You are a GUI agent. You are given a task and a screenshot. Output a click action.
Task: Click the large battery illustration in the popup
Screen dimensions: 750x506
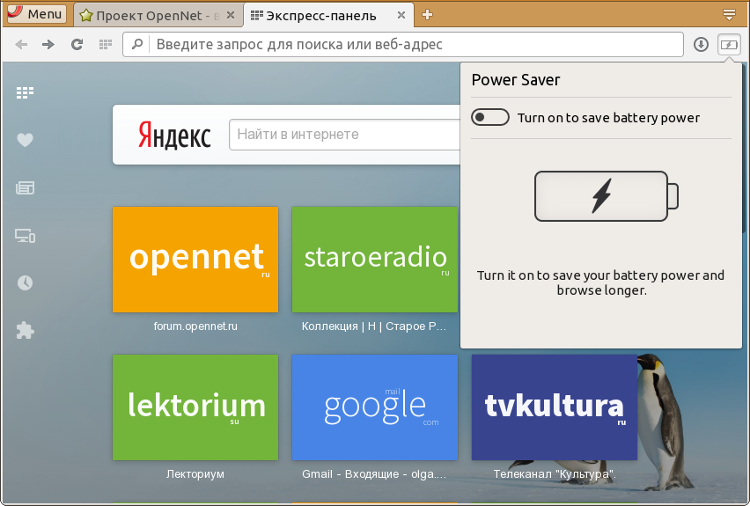pyautogui.click(x=606, y=196)
